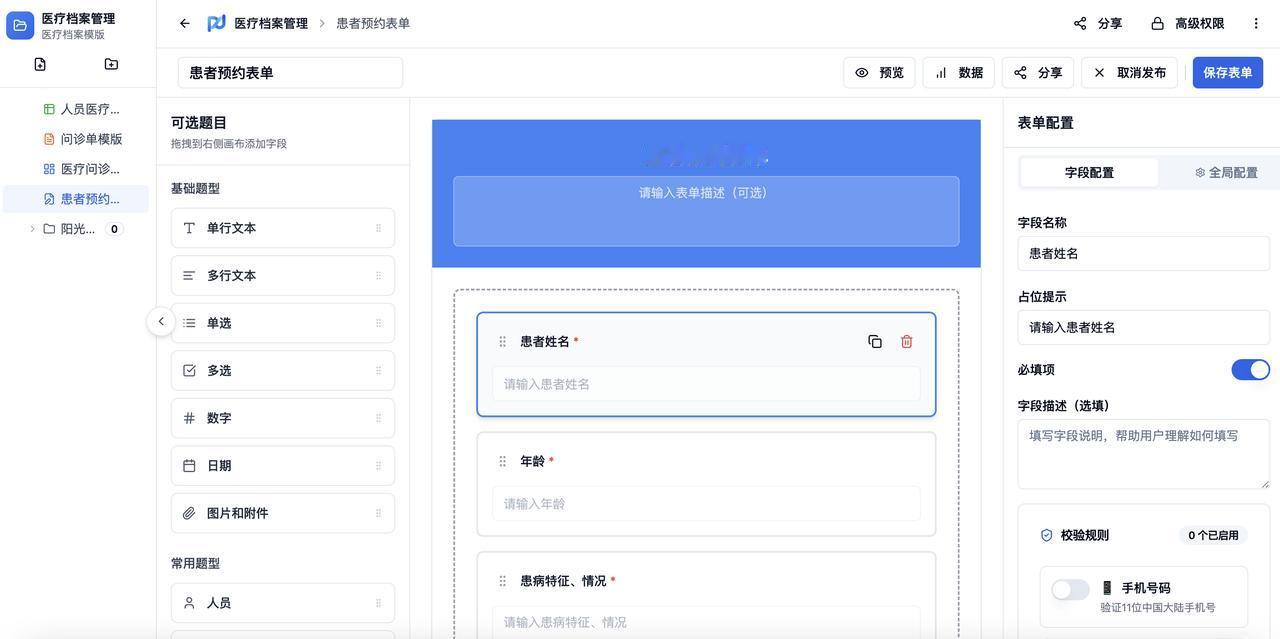
Task: Select the 字段配置 tab
Action: click(1089, 172)
